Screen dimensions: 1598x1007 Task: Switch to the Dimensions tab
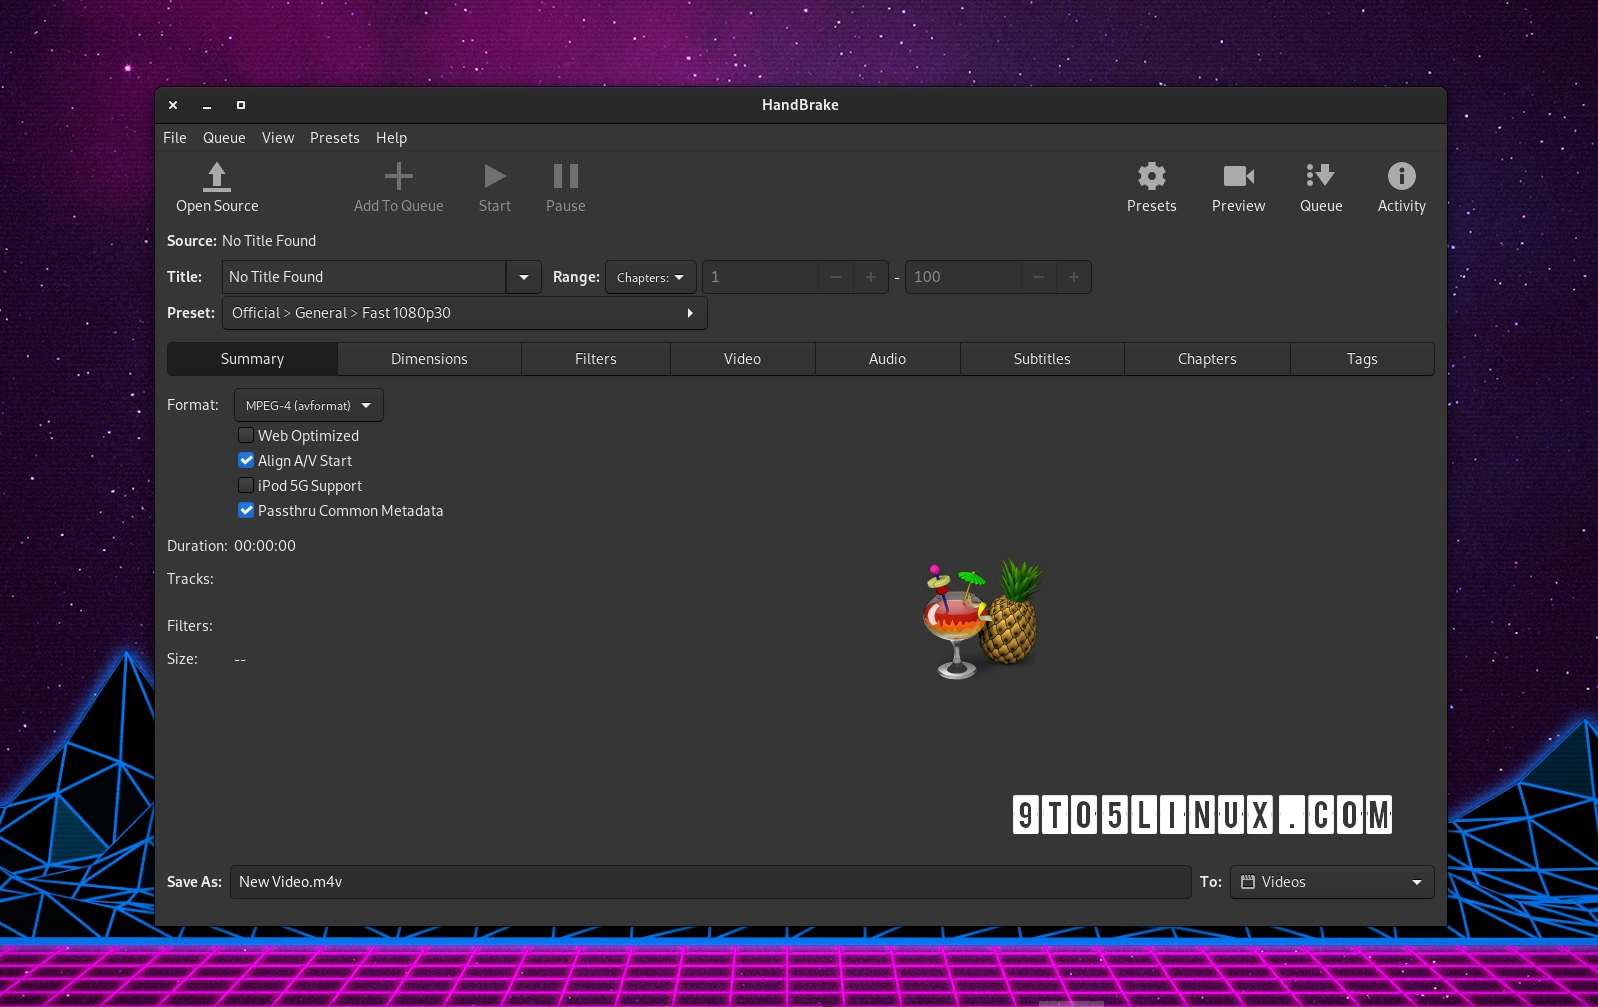tap(429, 359)
